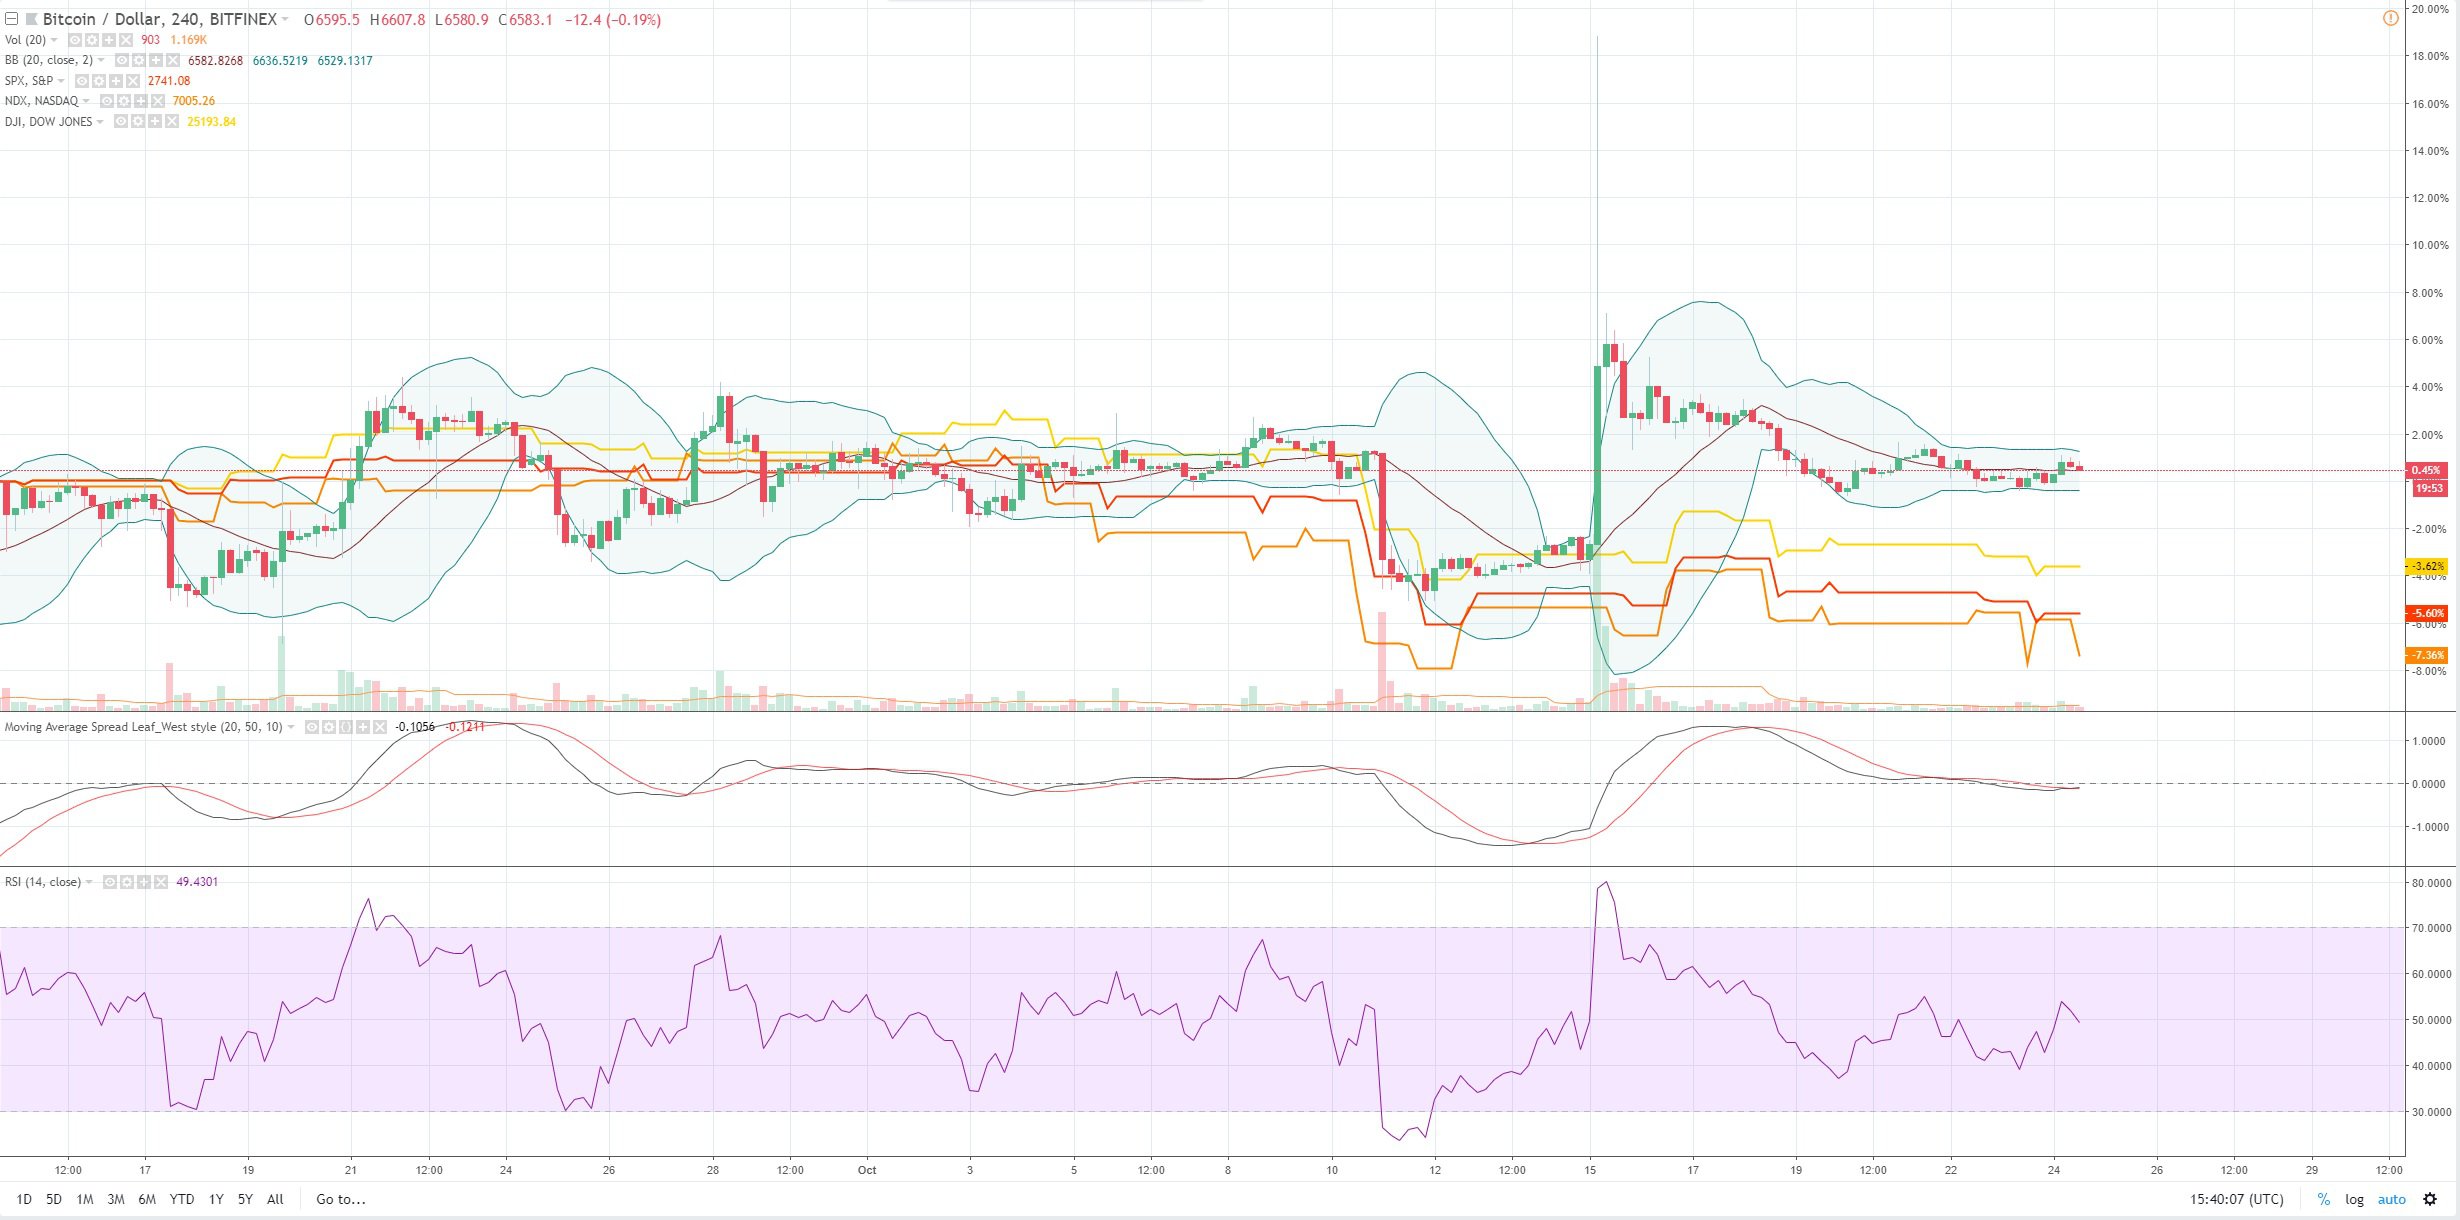
Task: Remove the SPX, S&P indicator with its X icon
Action: pyautogui.click(x=133, y=81)
